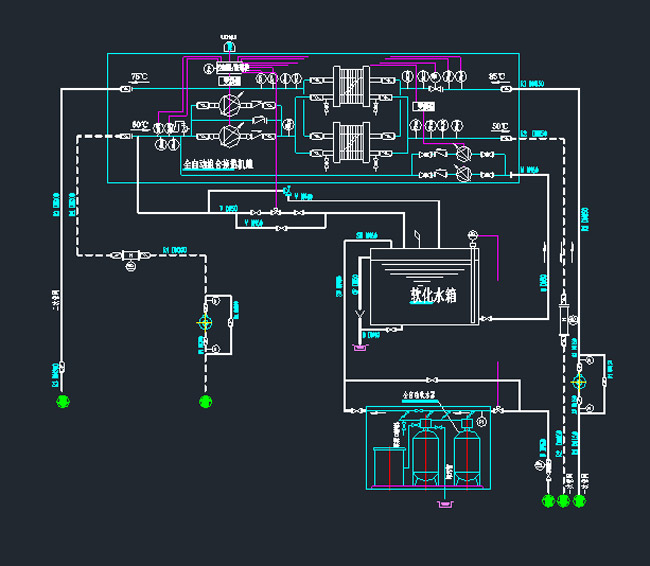
Task: Click the heat meter on the dashed pipe
Action: pyautogui.click(x=130, y=257)
